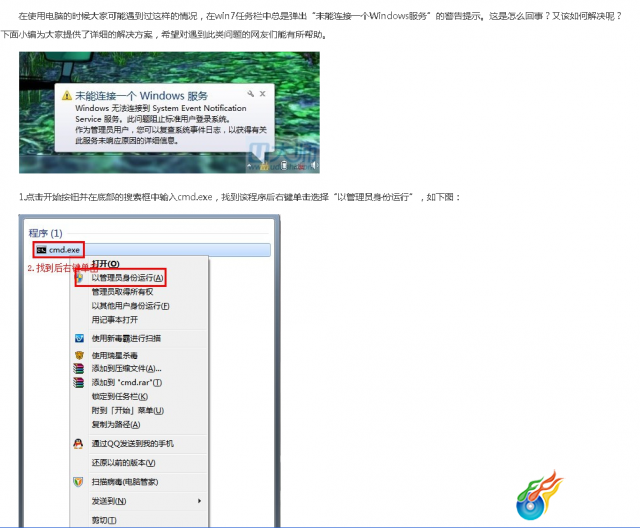The image size is (640, 528).
Task: Click the cmd.exe black console icon
Action: 41,250
